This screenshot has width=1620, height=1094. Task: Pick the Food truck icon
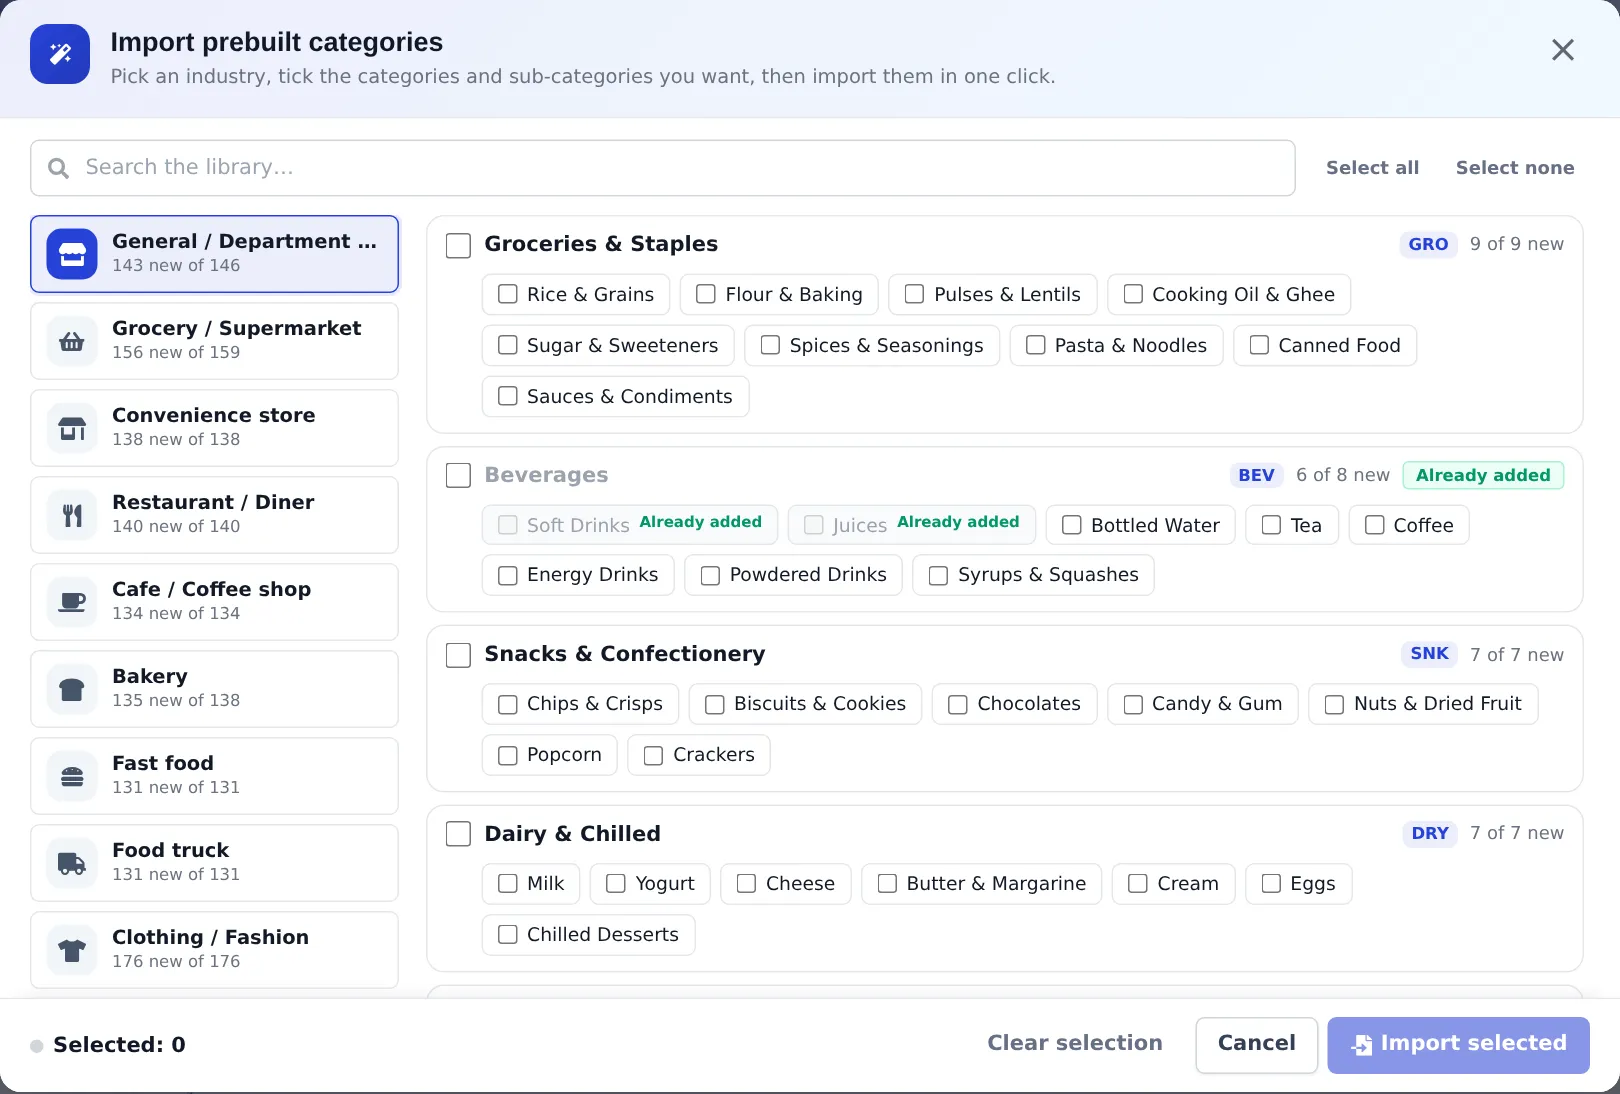pos(72,863)
